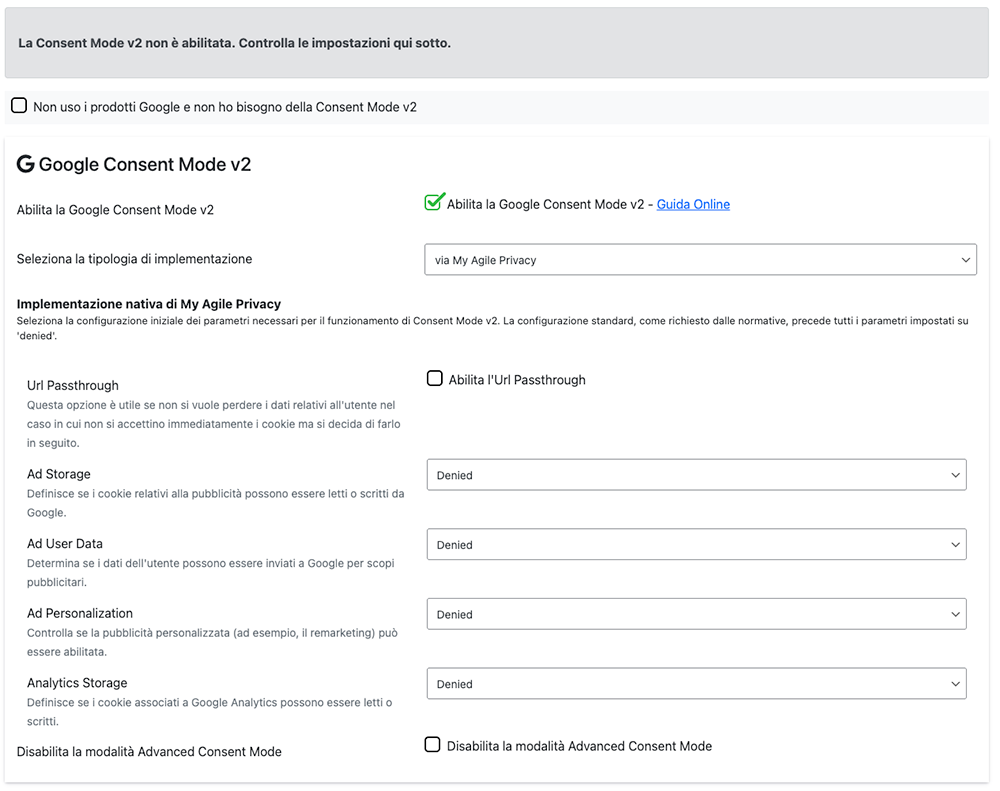Click the 'Consent Mode v2 non è abilitata' notice

point(235,44)
